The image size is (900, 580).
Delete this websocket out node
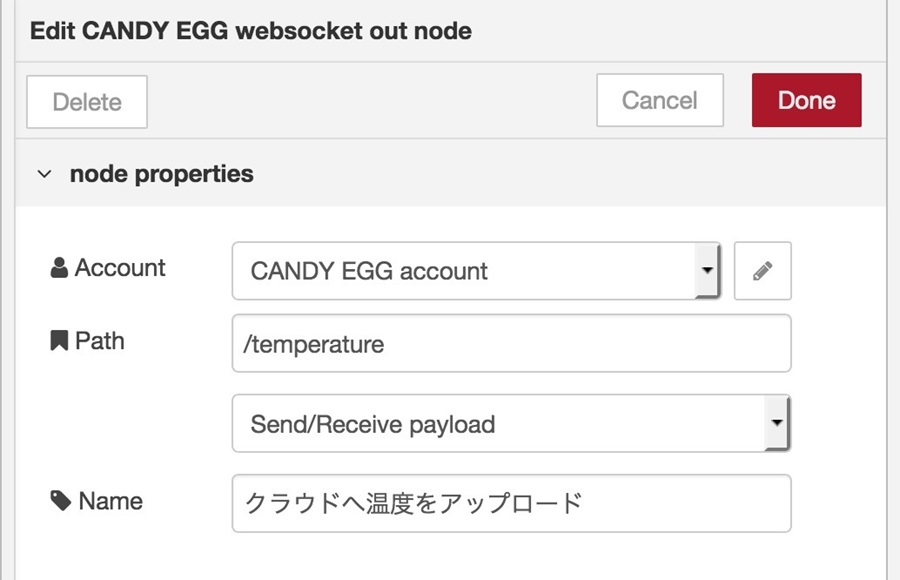(87, 102)
